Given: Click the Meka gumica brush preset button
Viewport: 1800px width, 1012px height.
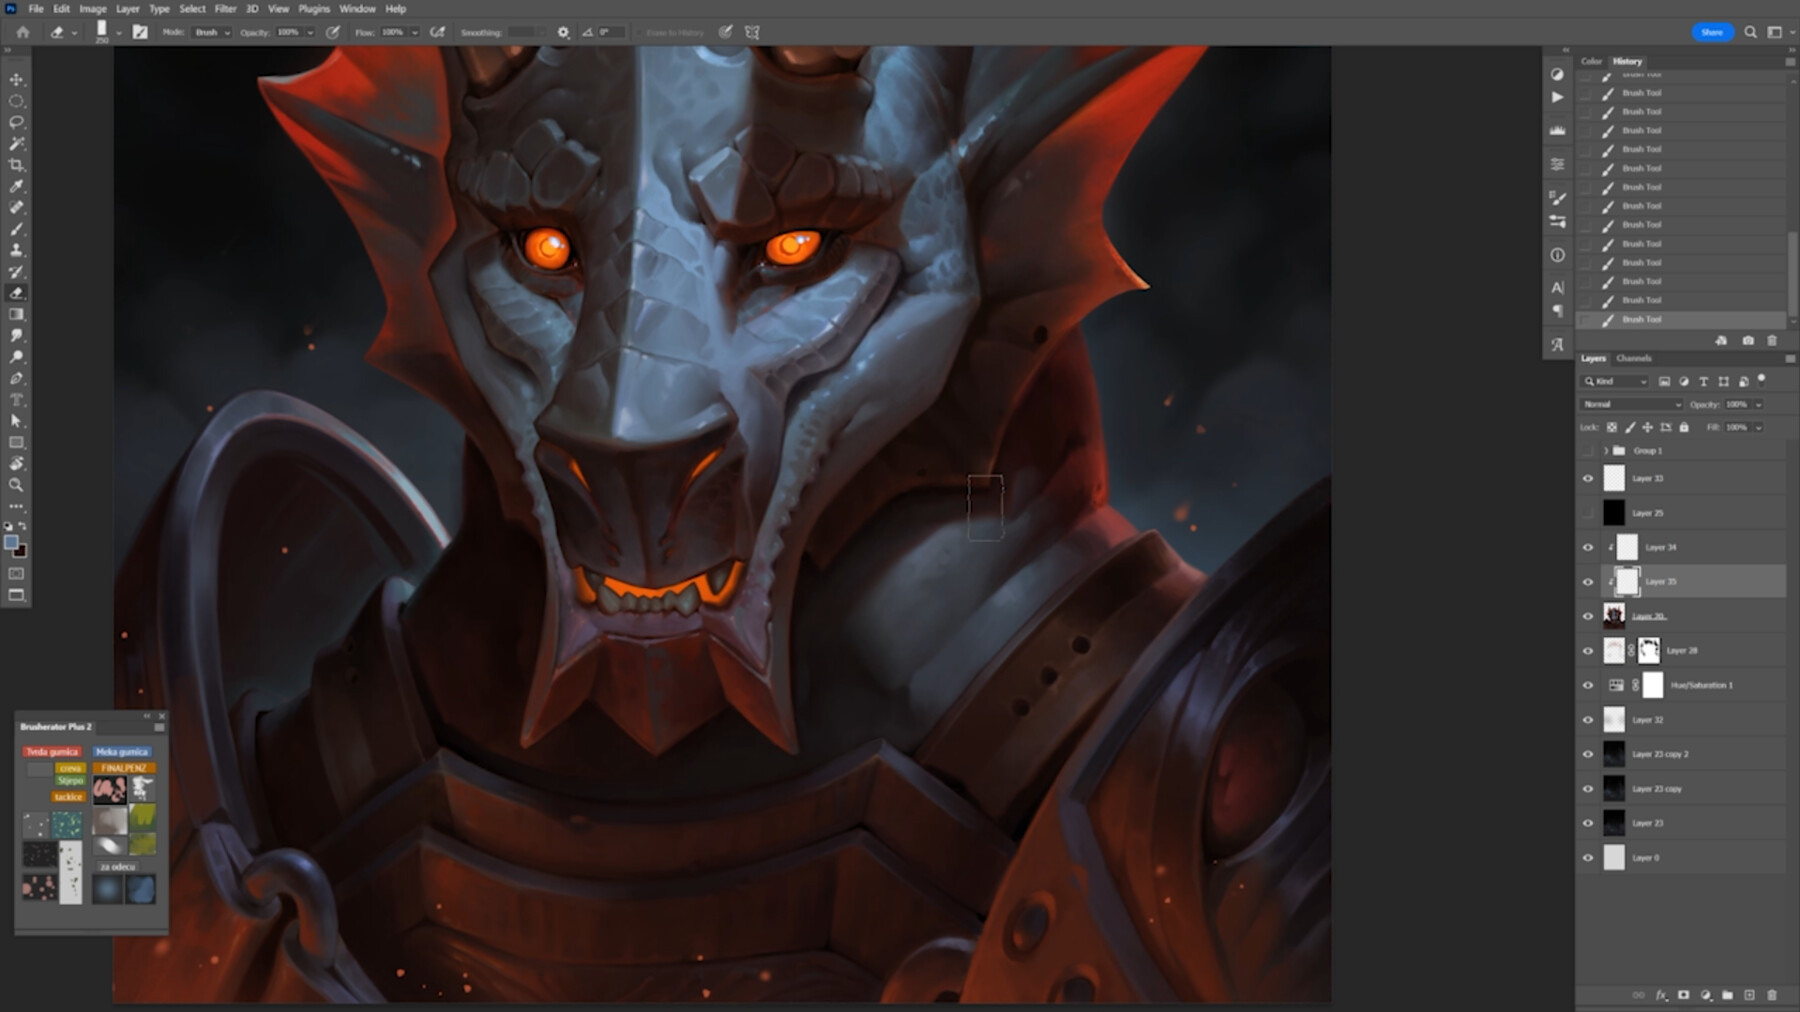Looking at the screenshot, I should coord(123,751).
